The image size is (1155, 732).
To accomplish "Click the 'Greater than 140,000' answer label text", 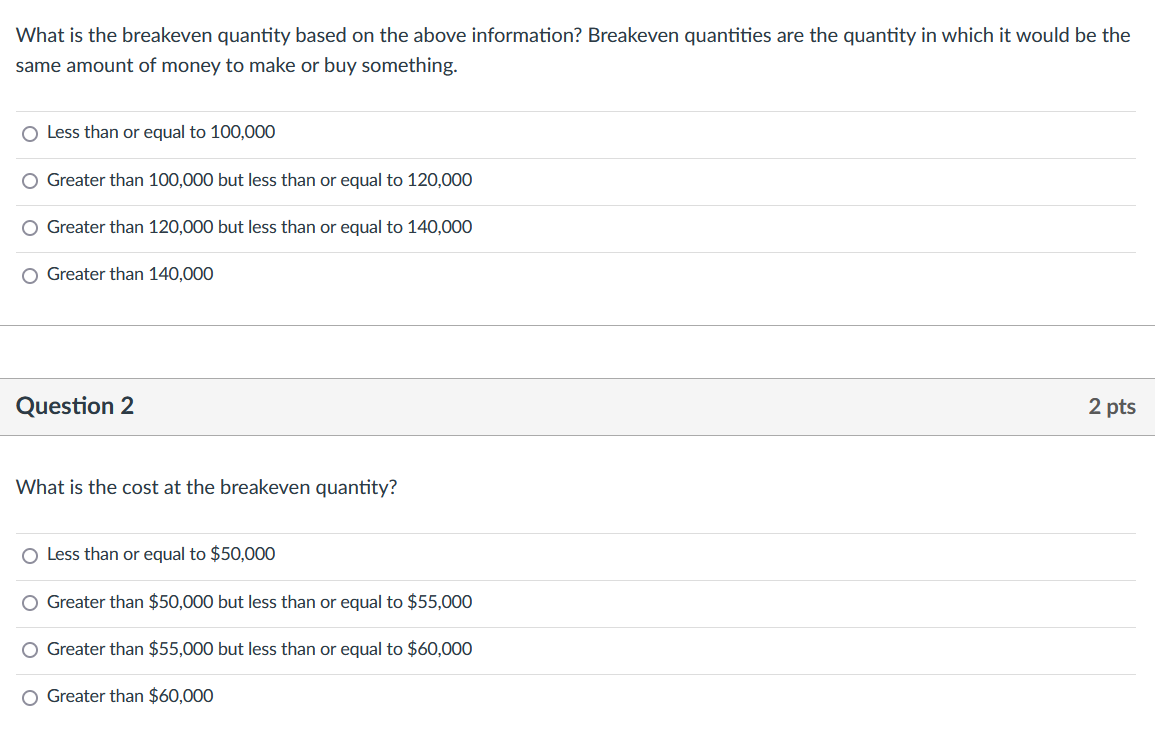I will [x=130, y=274].
